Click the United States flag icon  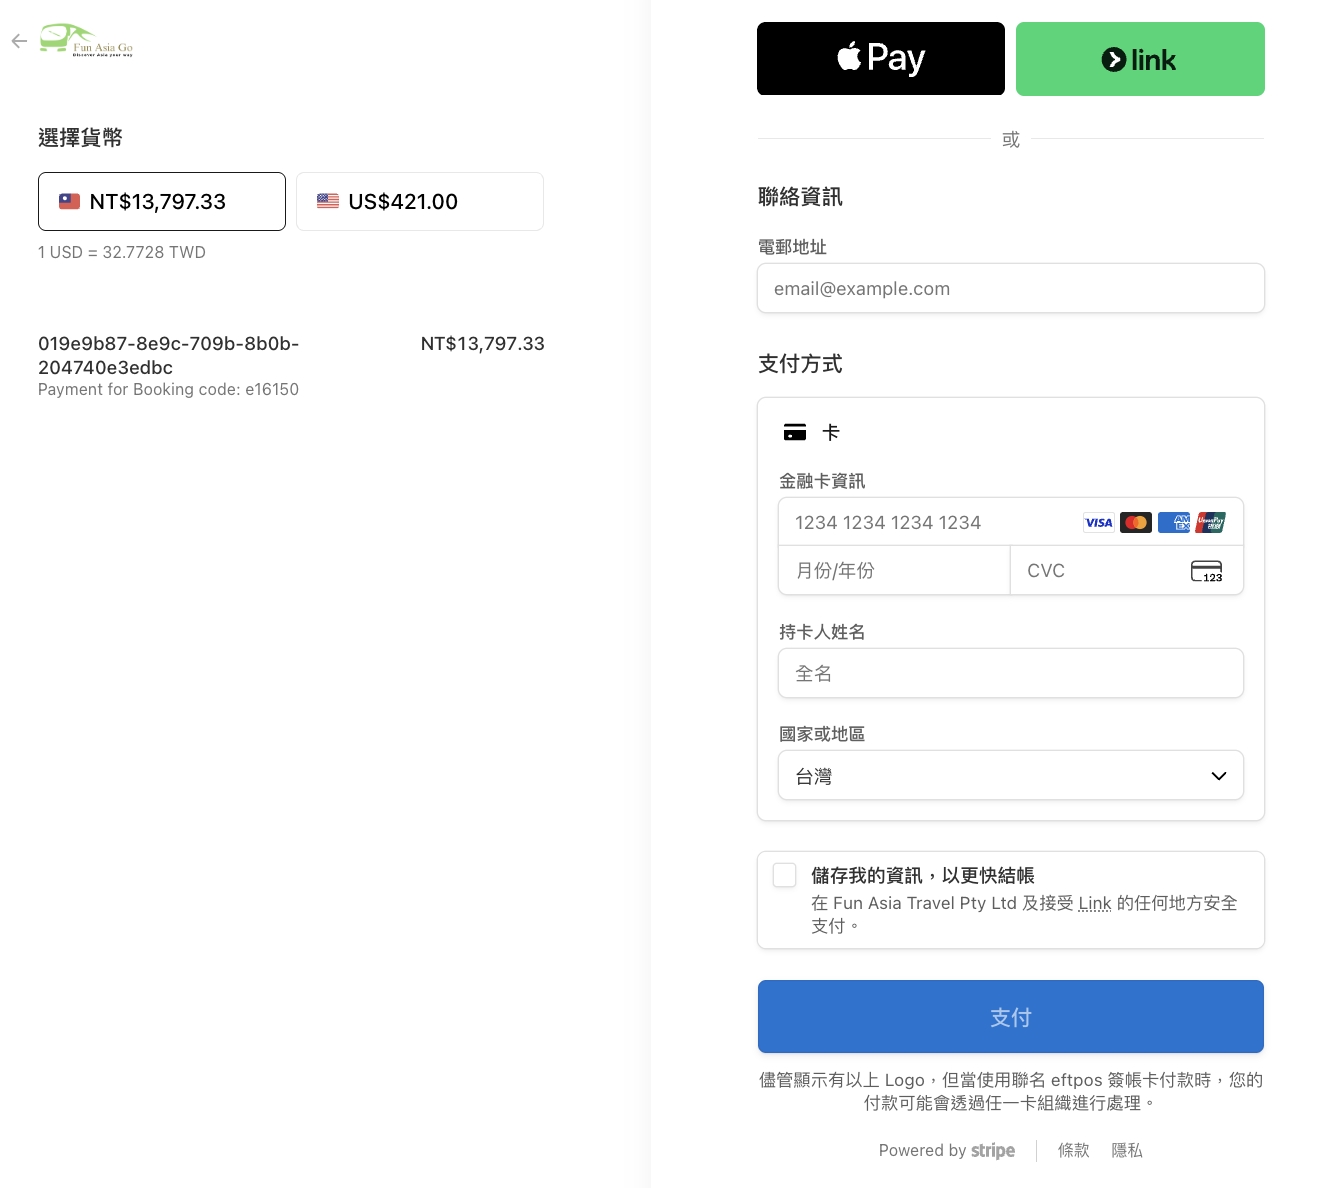click(328, 201)
